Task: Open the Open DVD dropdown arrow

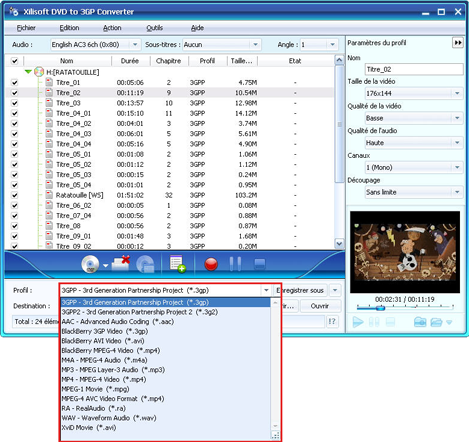Action: tap(105, 266)
